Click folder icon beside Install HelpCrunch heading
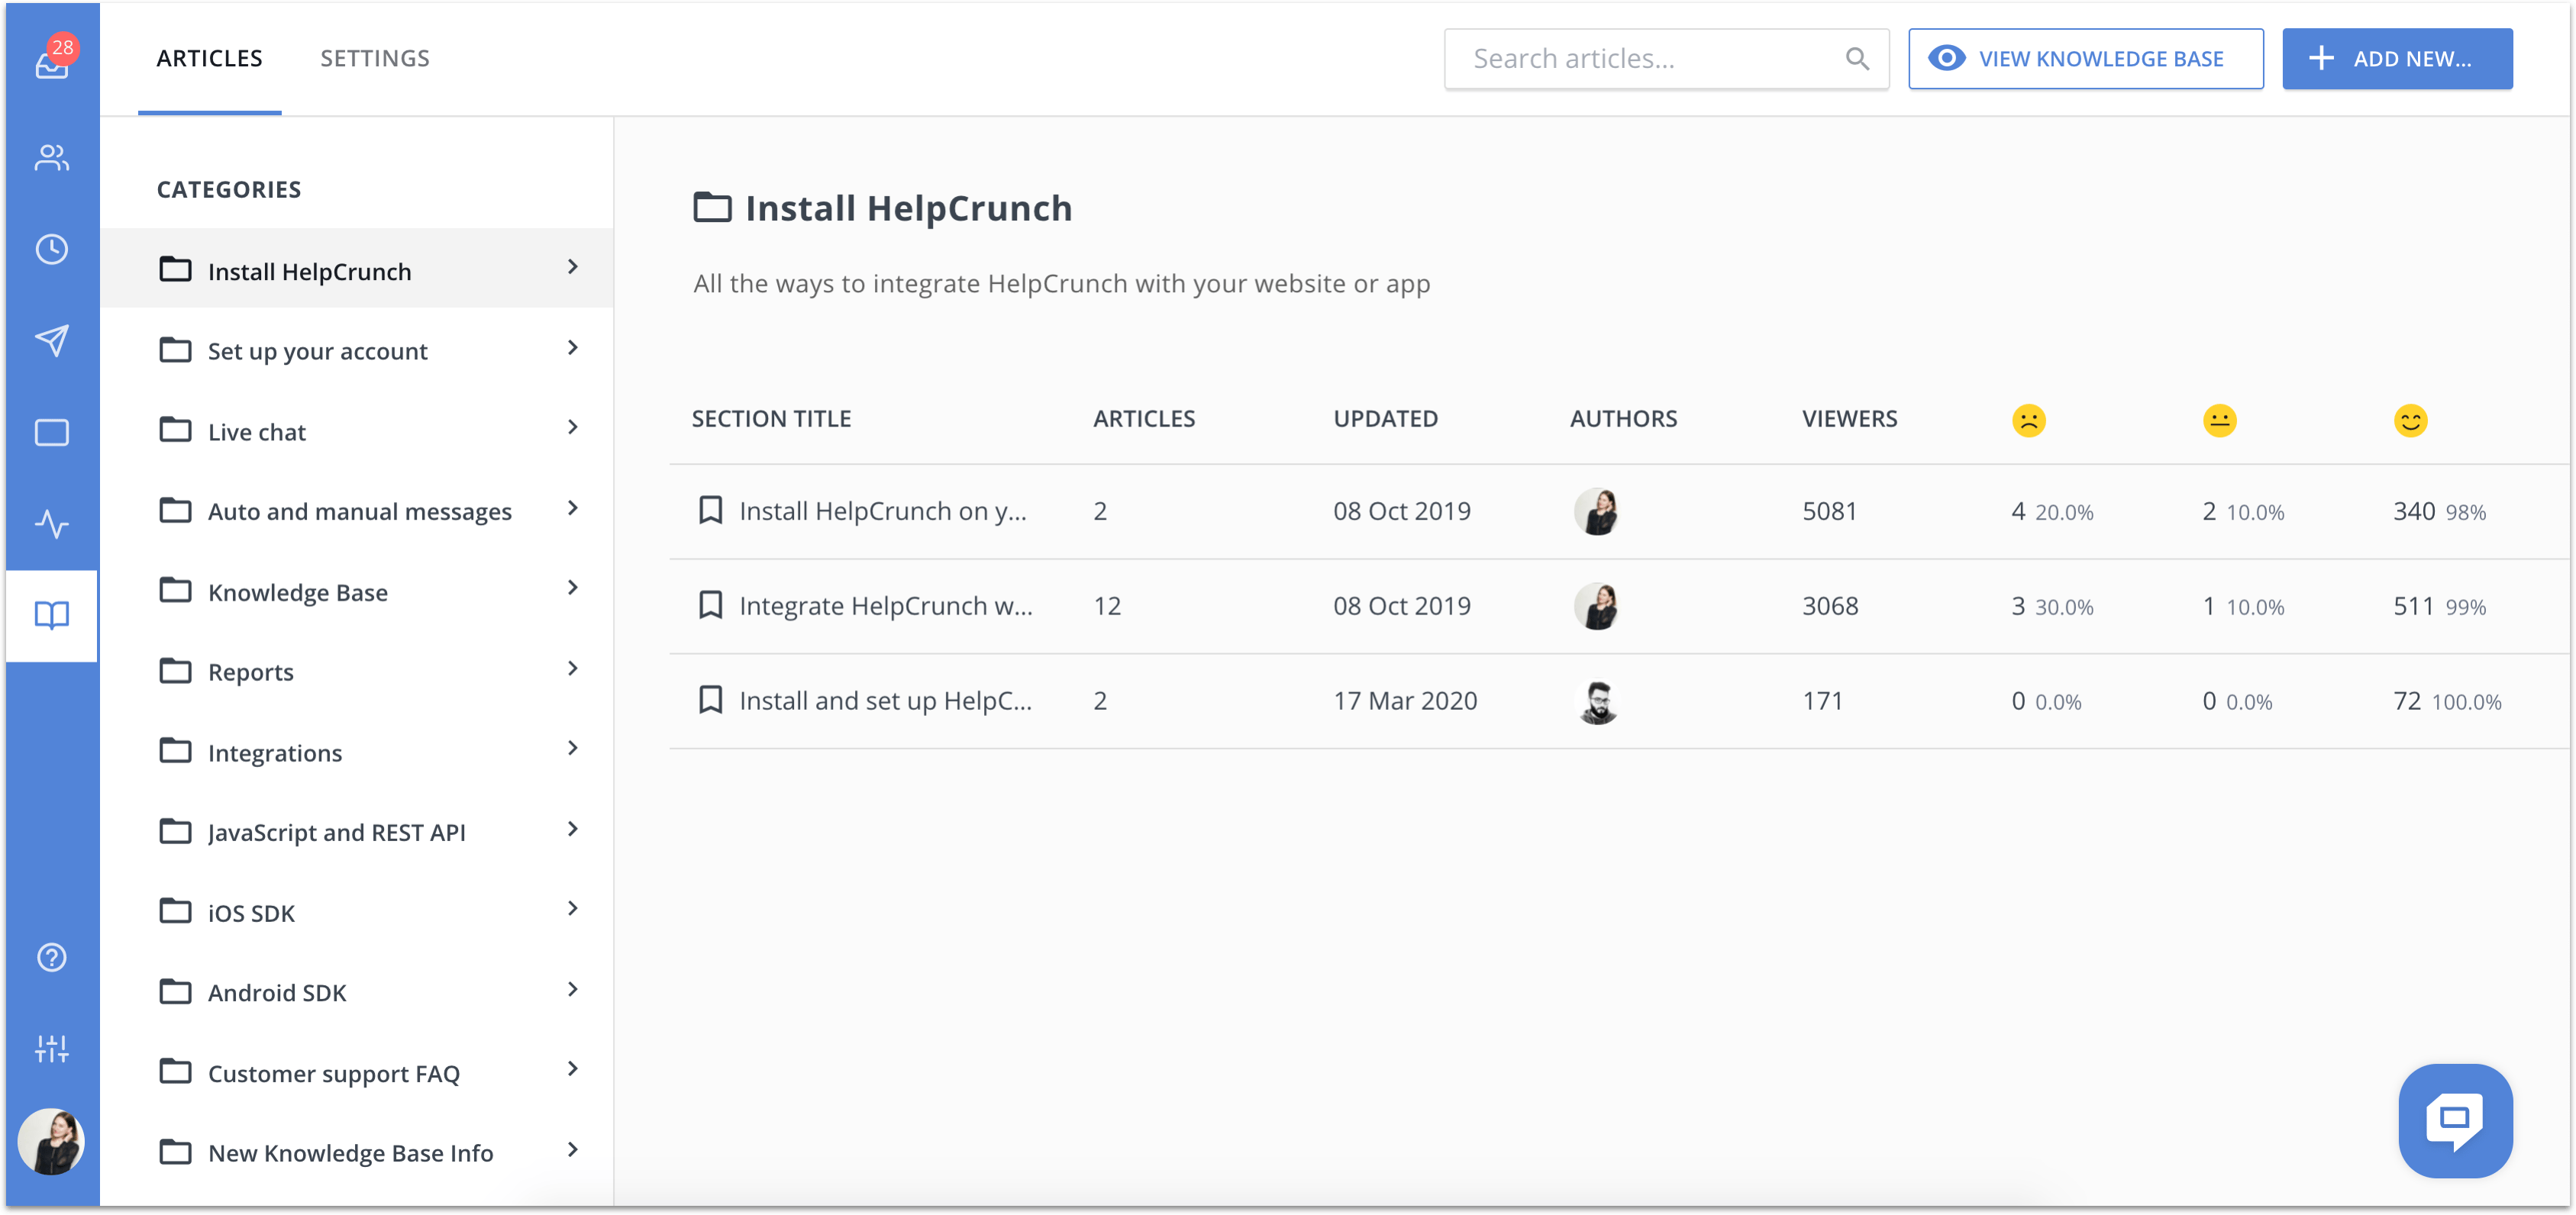 712,207
